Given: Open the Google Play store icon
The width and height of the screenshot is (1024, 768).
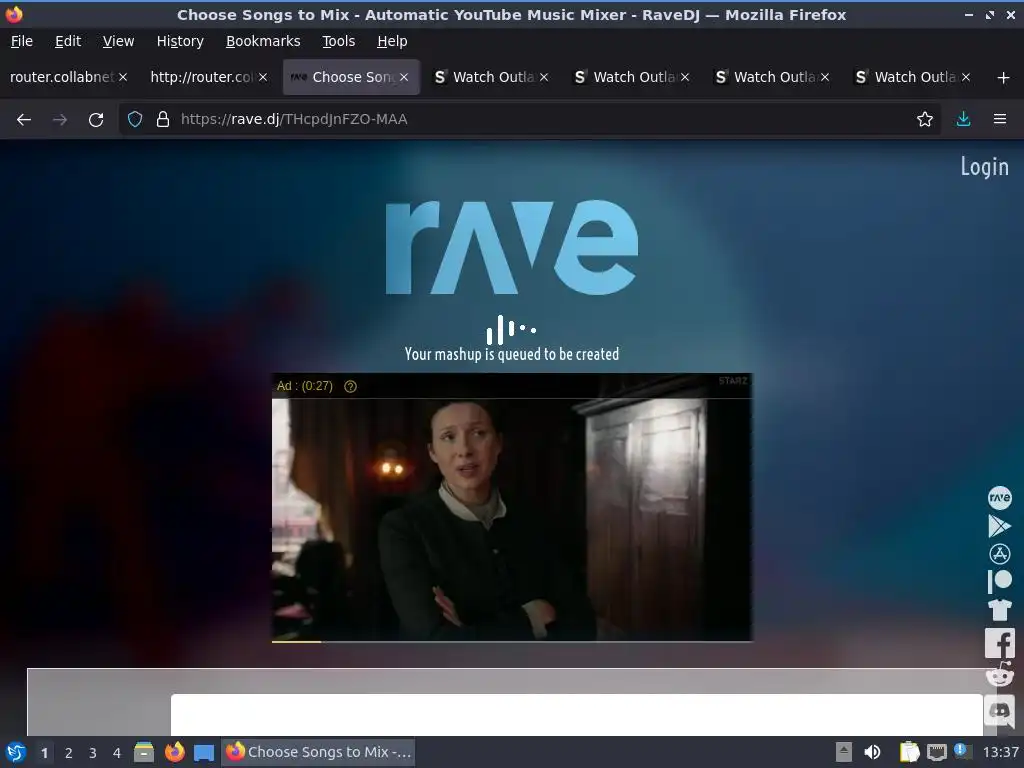Looking at the screenshot, I should tap(999, 526).
